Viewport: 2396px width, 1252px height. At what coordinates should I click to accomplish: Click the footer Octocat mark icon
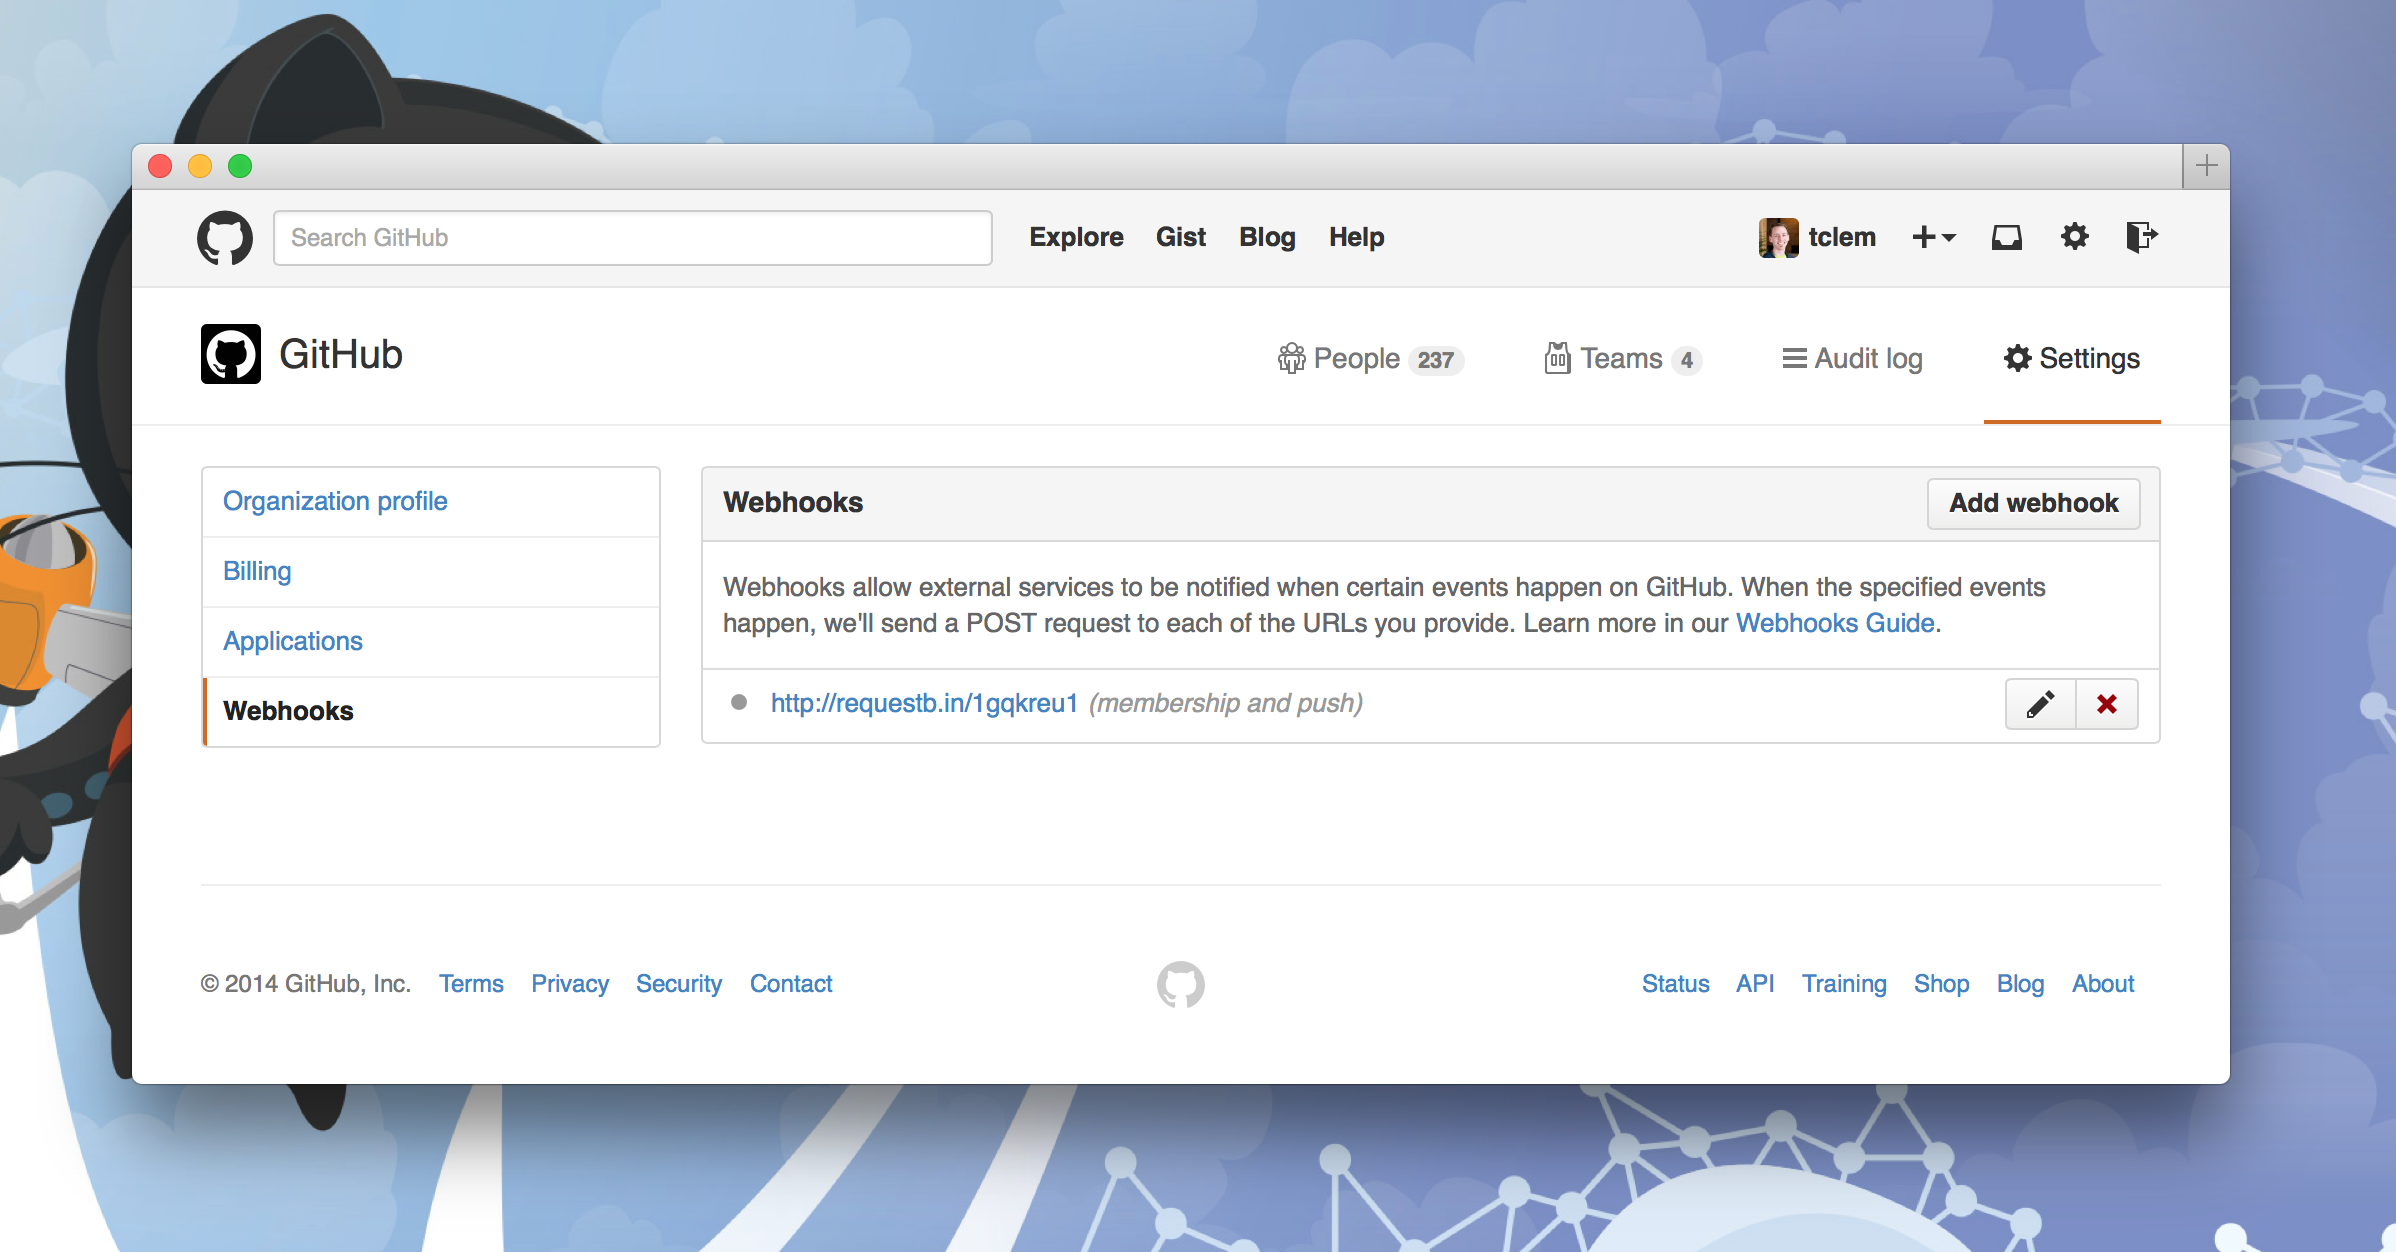tap(1181, 985)
